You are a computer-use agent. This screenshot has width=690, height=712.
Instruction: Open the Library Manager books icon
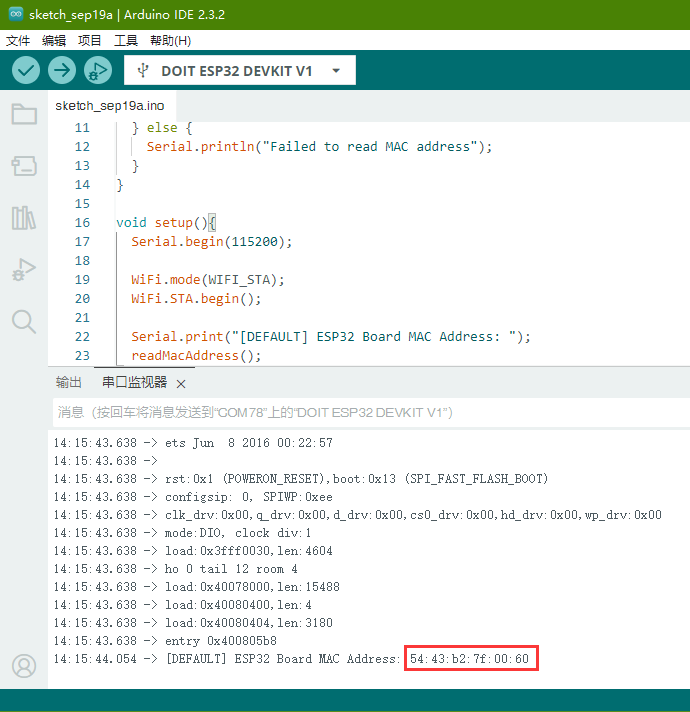24,218
